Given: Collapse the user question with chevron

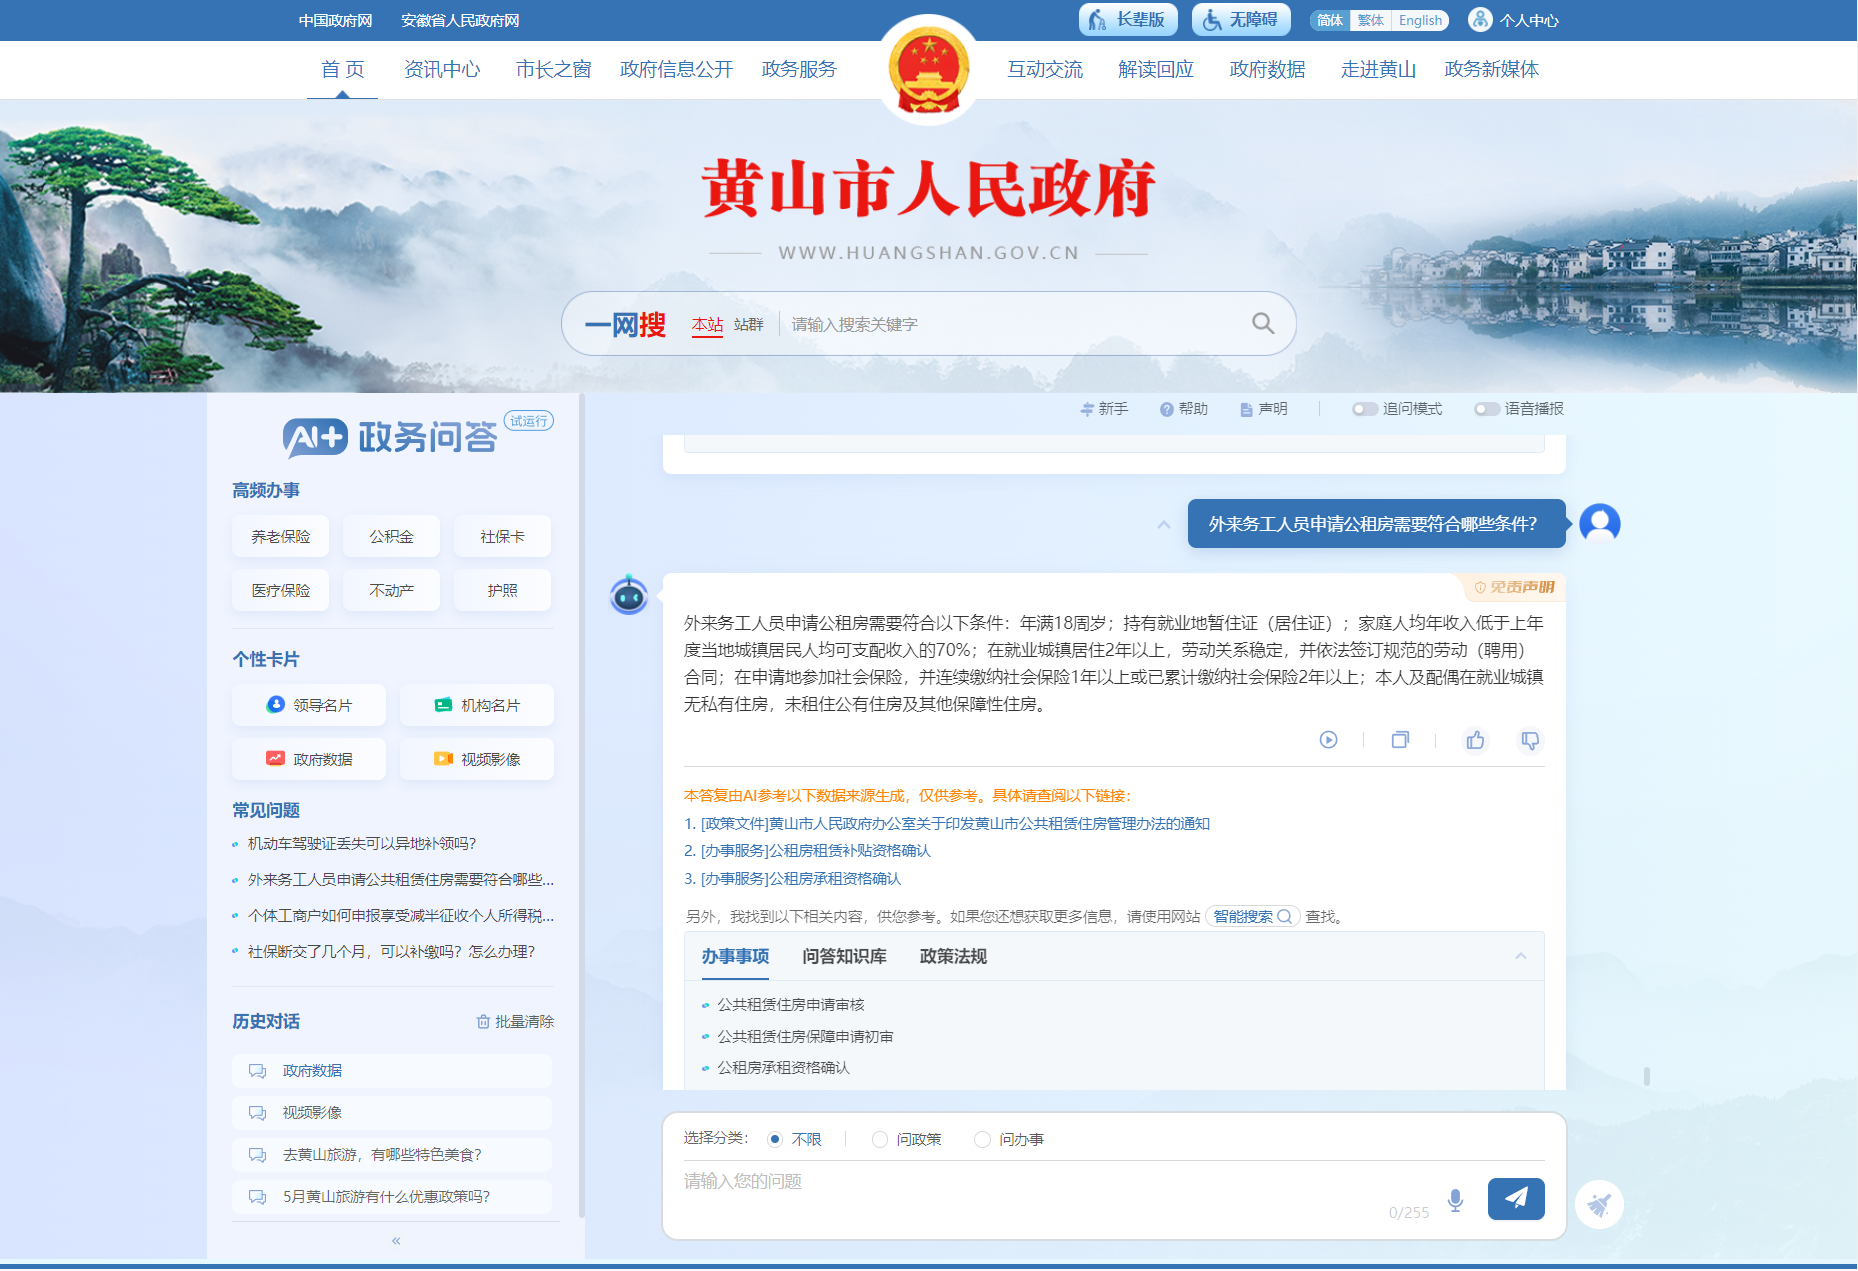Looking at the screenshot, I should [1164, 524].
